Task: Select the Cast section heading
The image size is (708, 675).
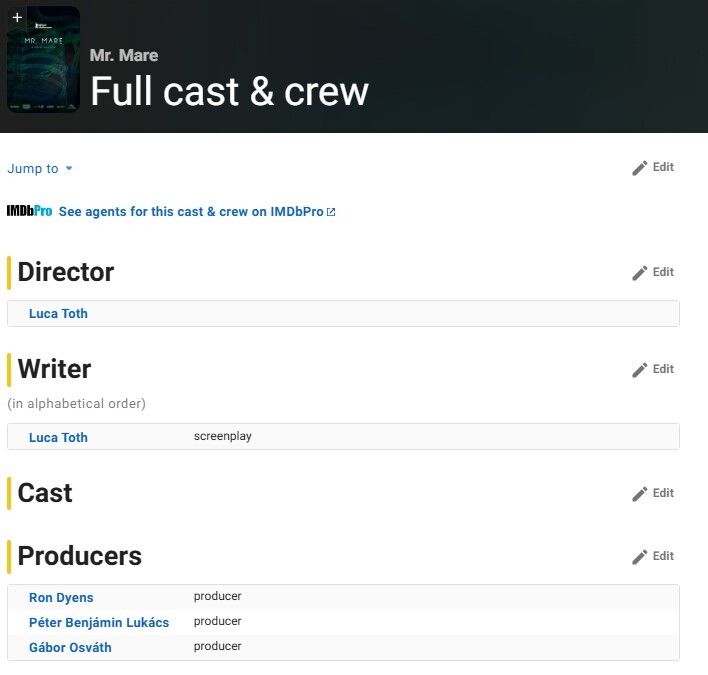Action: [x=45, y=493]
